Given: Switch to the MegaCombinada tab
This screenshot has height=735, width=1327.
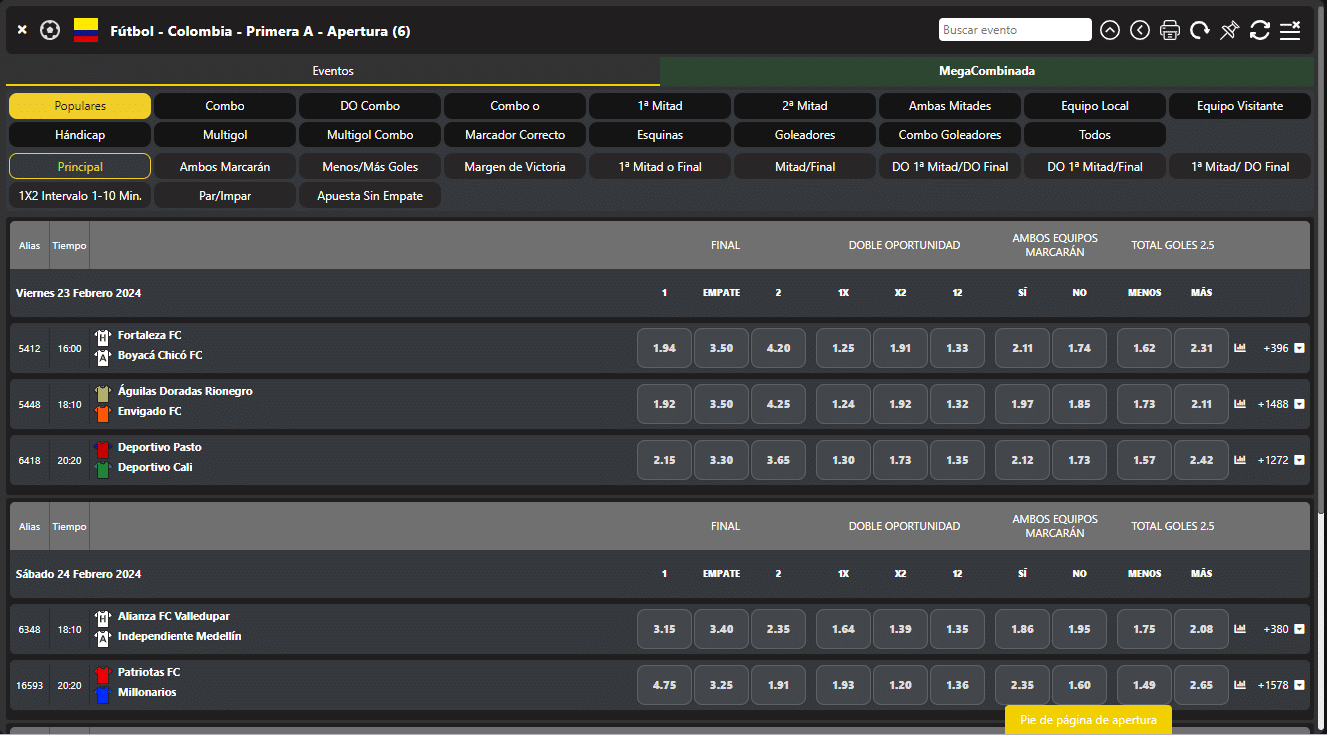Looking at the screenshot, I should click(x=987, y=71).
